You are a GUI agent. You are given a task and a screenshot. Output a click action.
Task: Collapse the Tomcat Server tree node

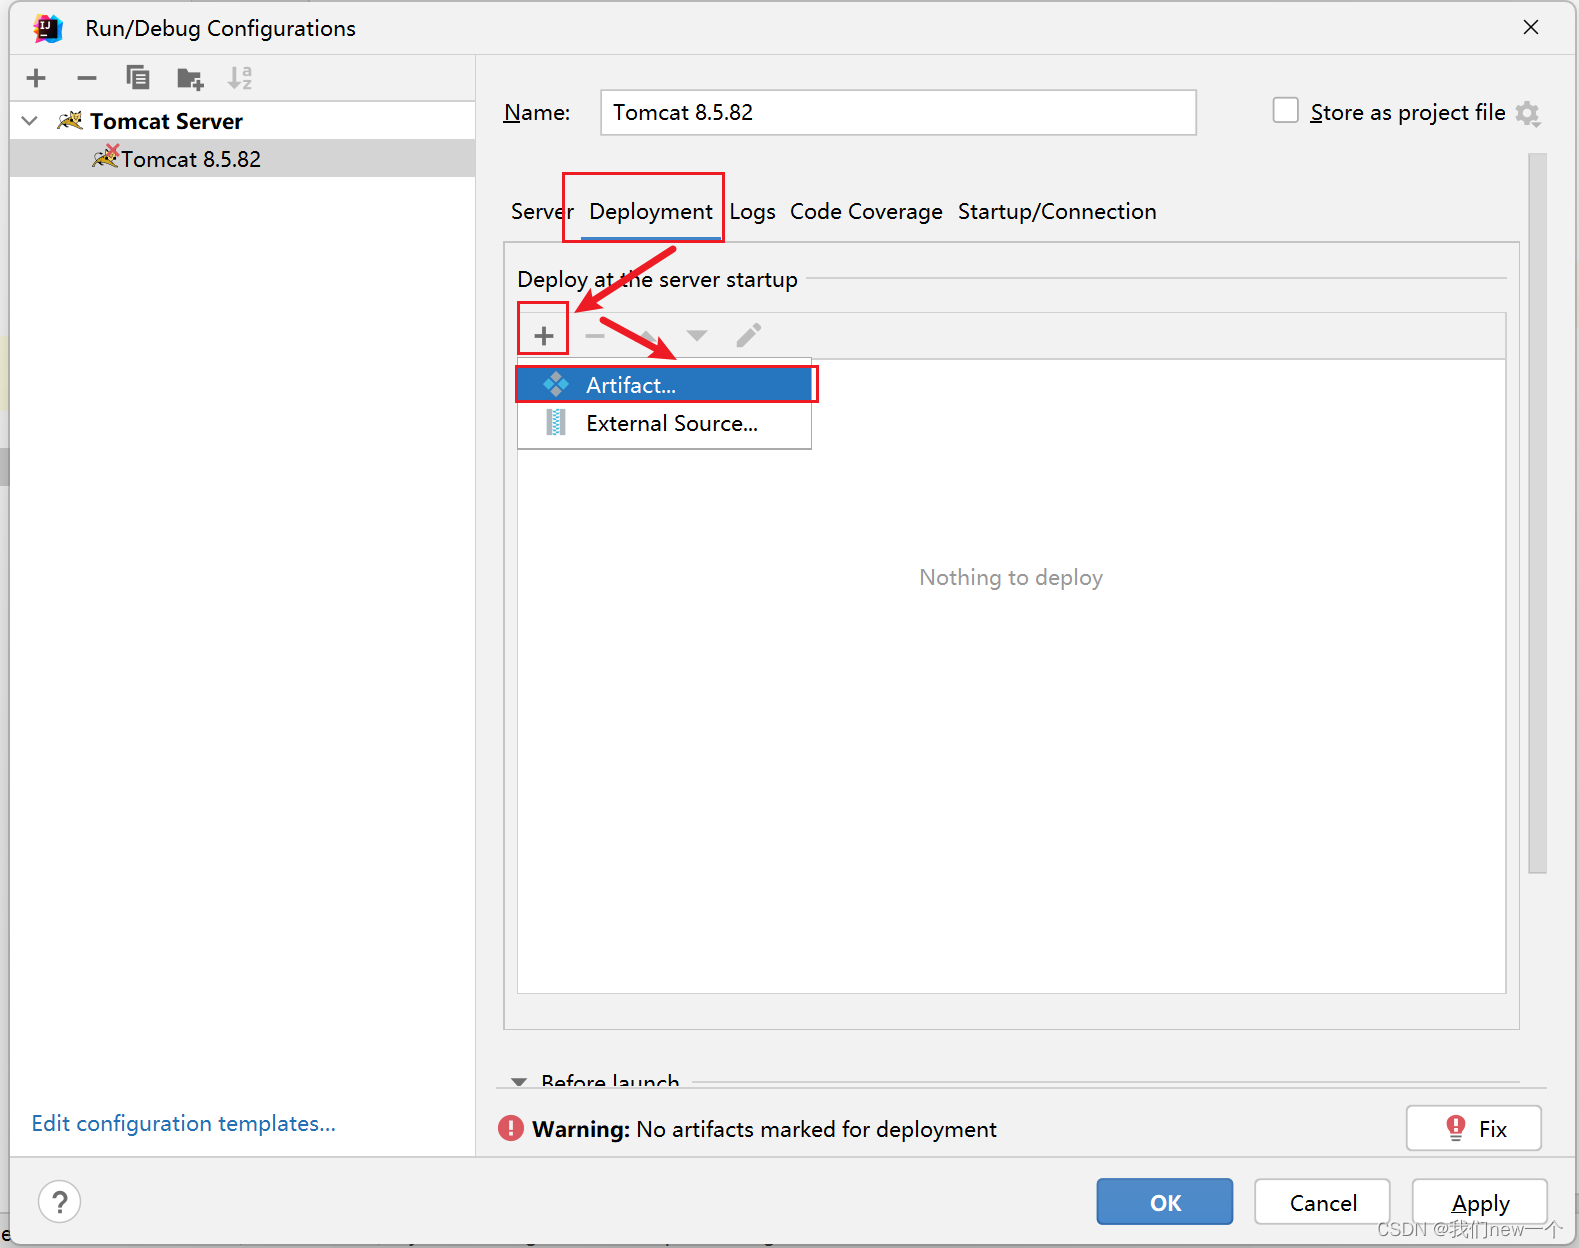point(30,121)
